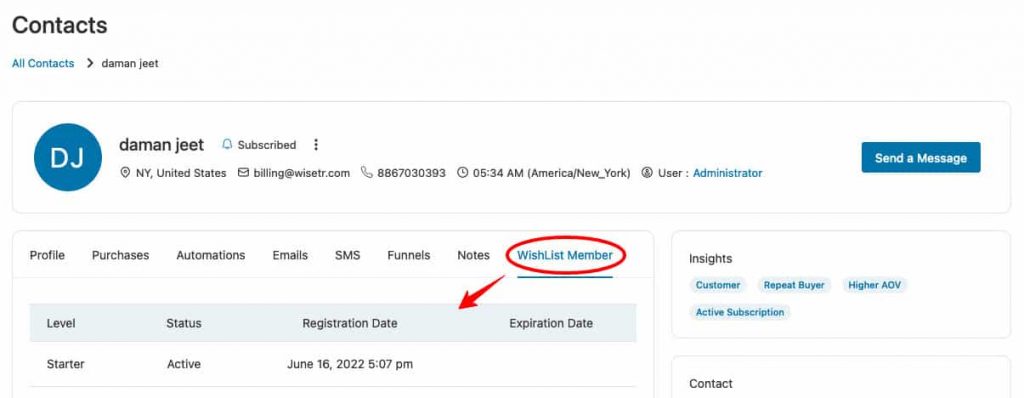
Task: Open the Notes tab
Action: point(473,256)
